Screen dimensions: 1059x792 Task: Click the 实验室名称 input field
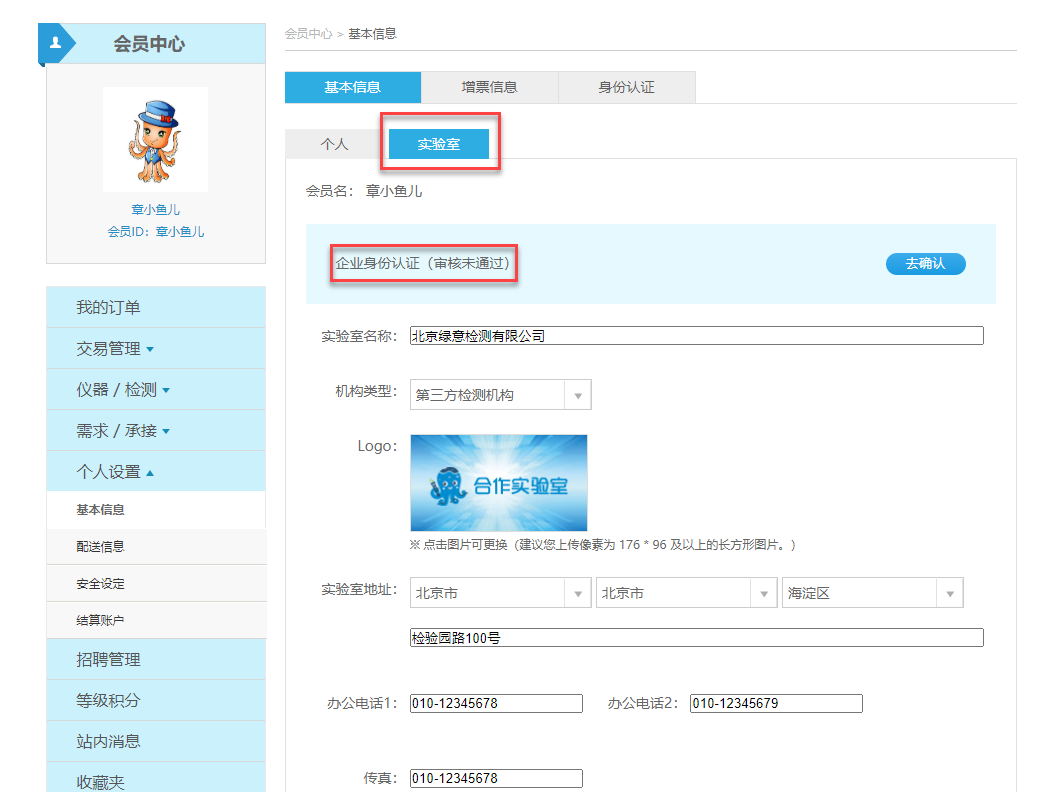tap(696, 336)
